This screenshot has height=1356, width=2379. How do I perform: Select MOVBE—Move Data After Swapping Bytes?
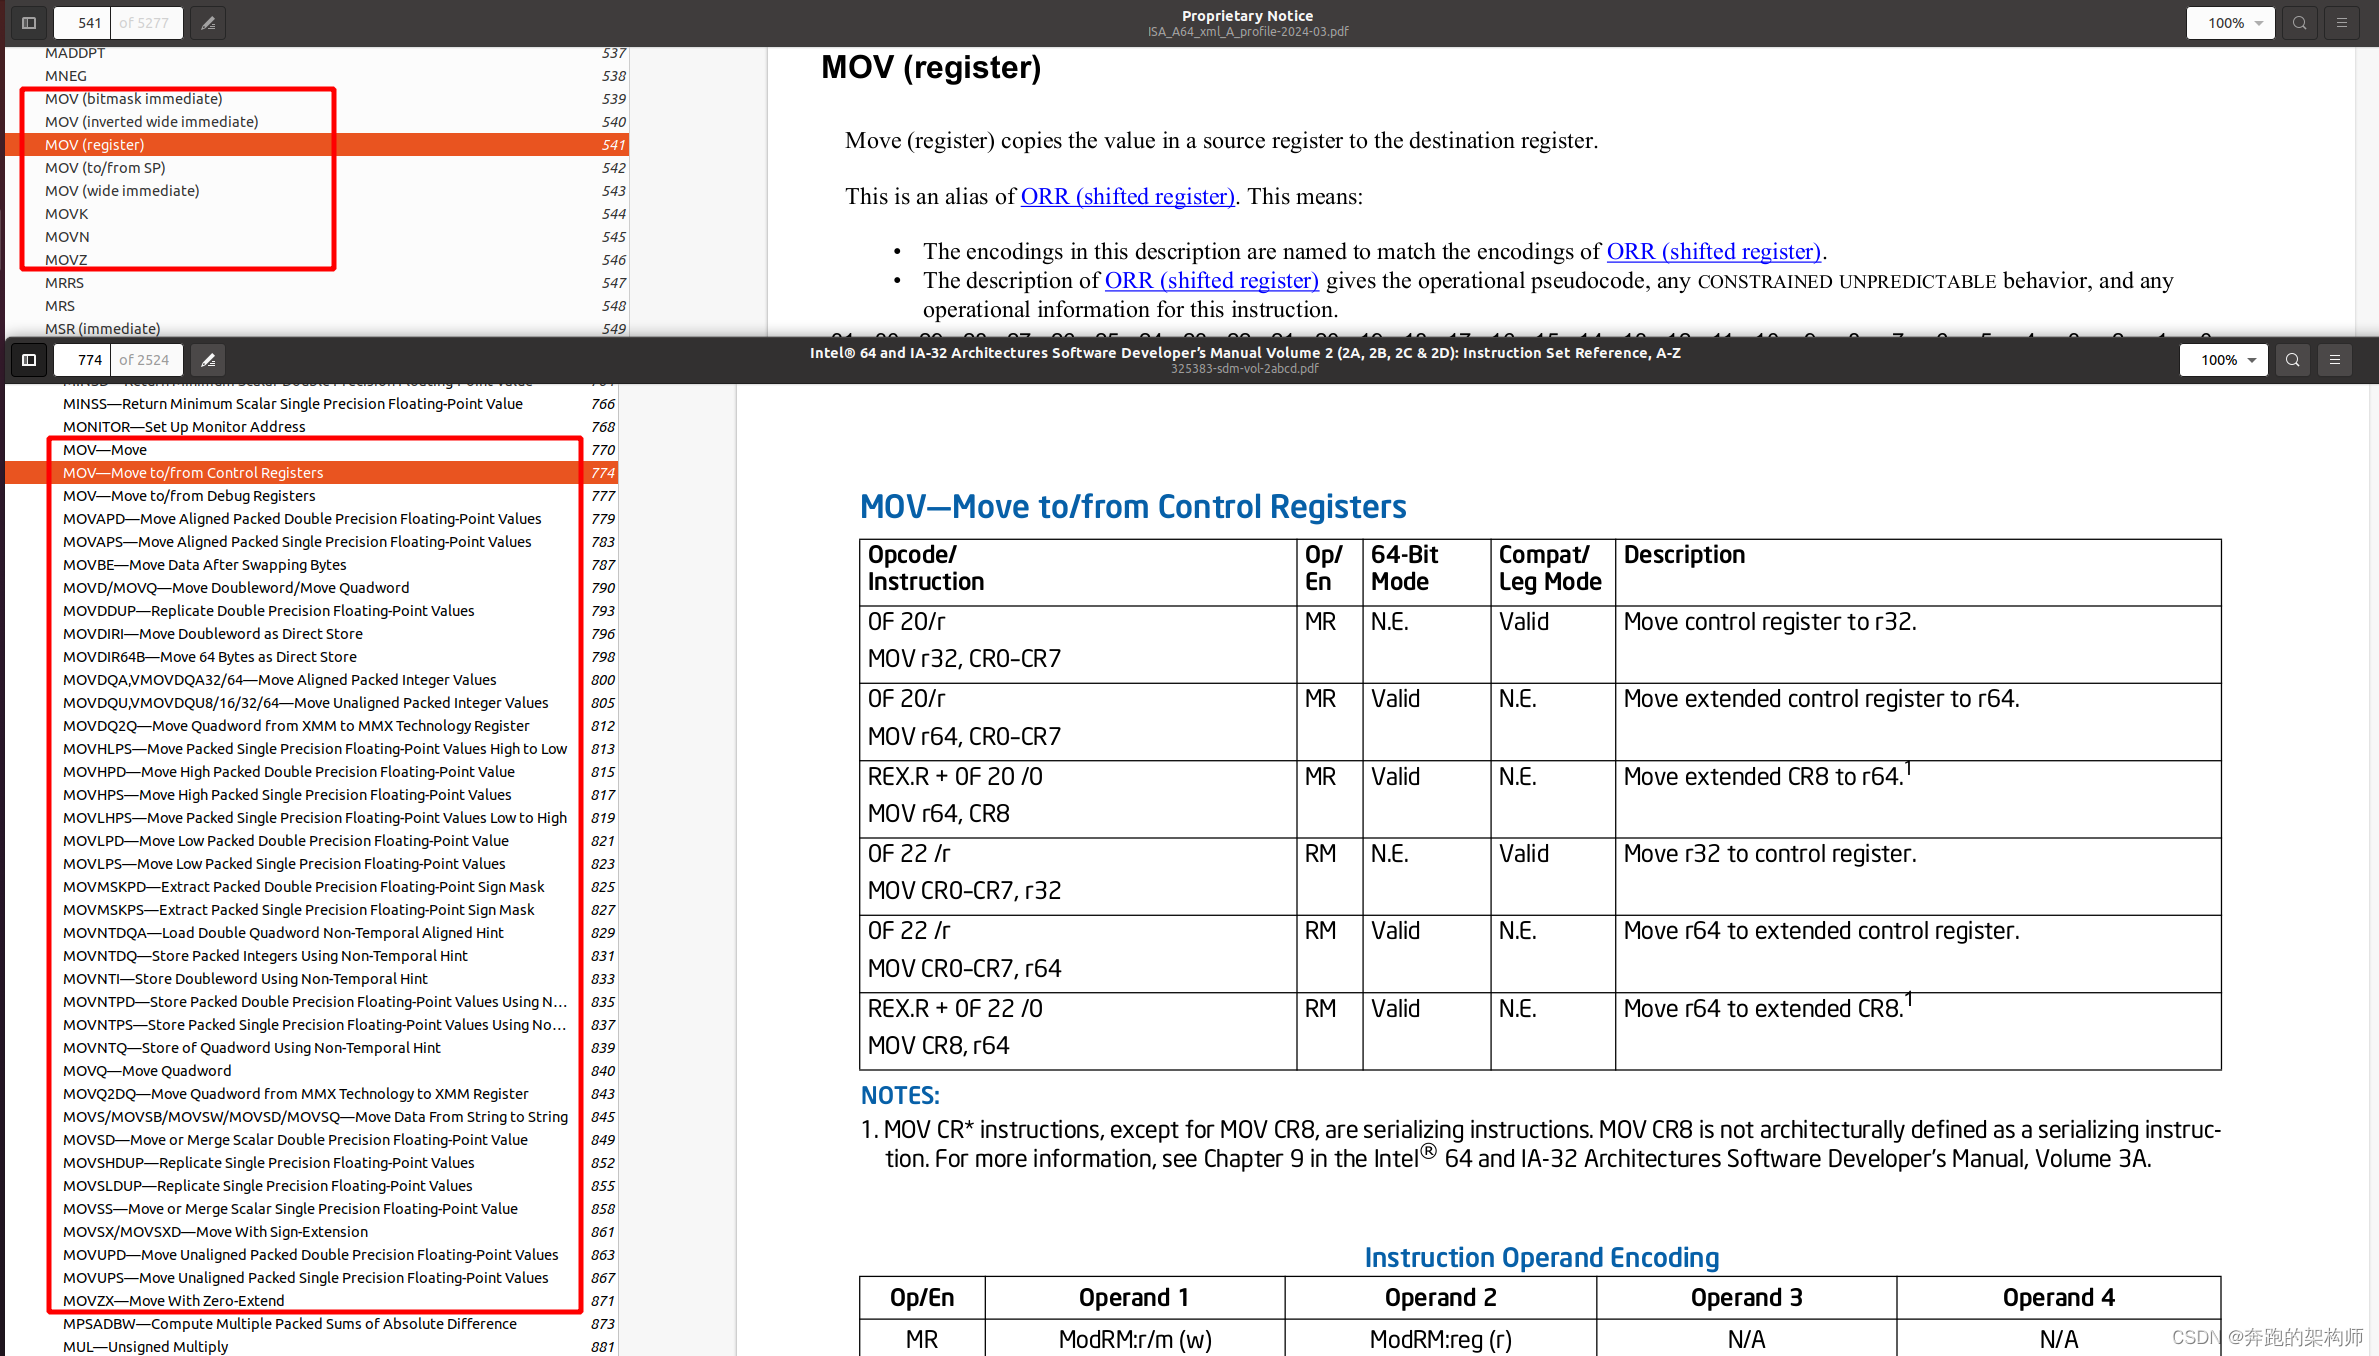pyautogui.click(x=205, y=565)
